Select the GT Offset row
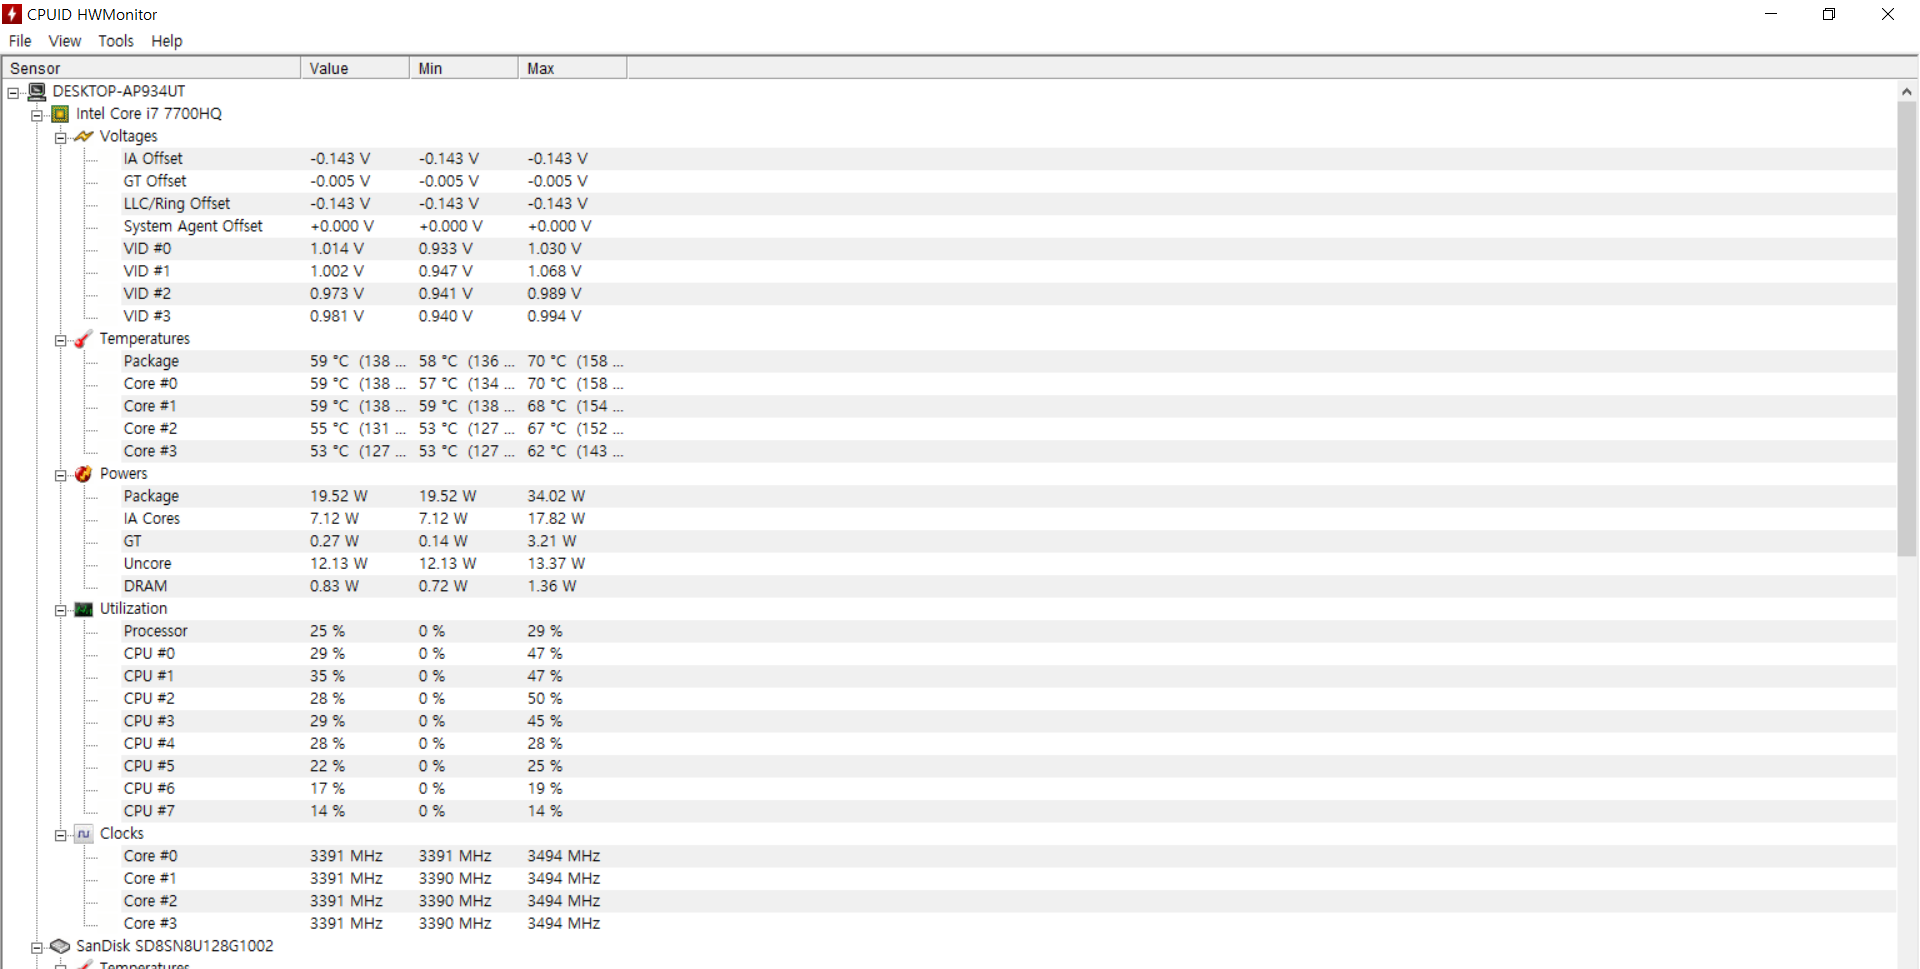This screenshot has height=969, width=1920. pyautogui.click(x=1008, y=181)
